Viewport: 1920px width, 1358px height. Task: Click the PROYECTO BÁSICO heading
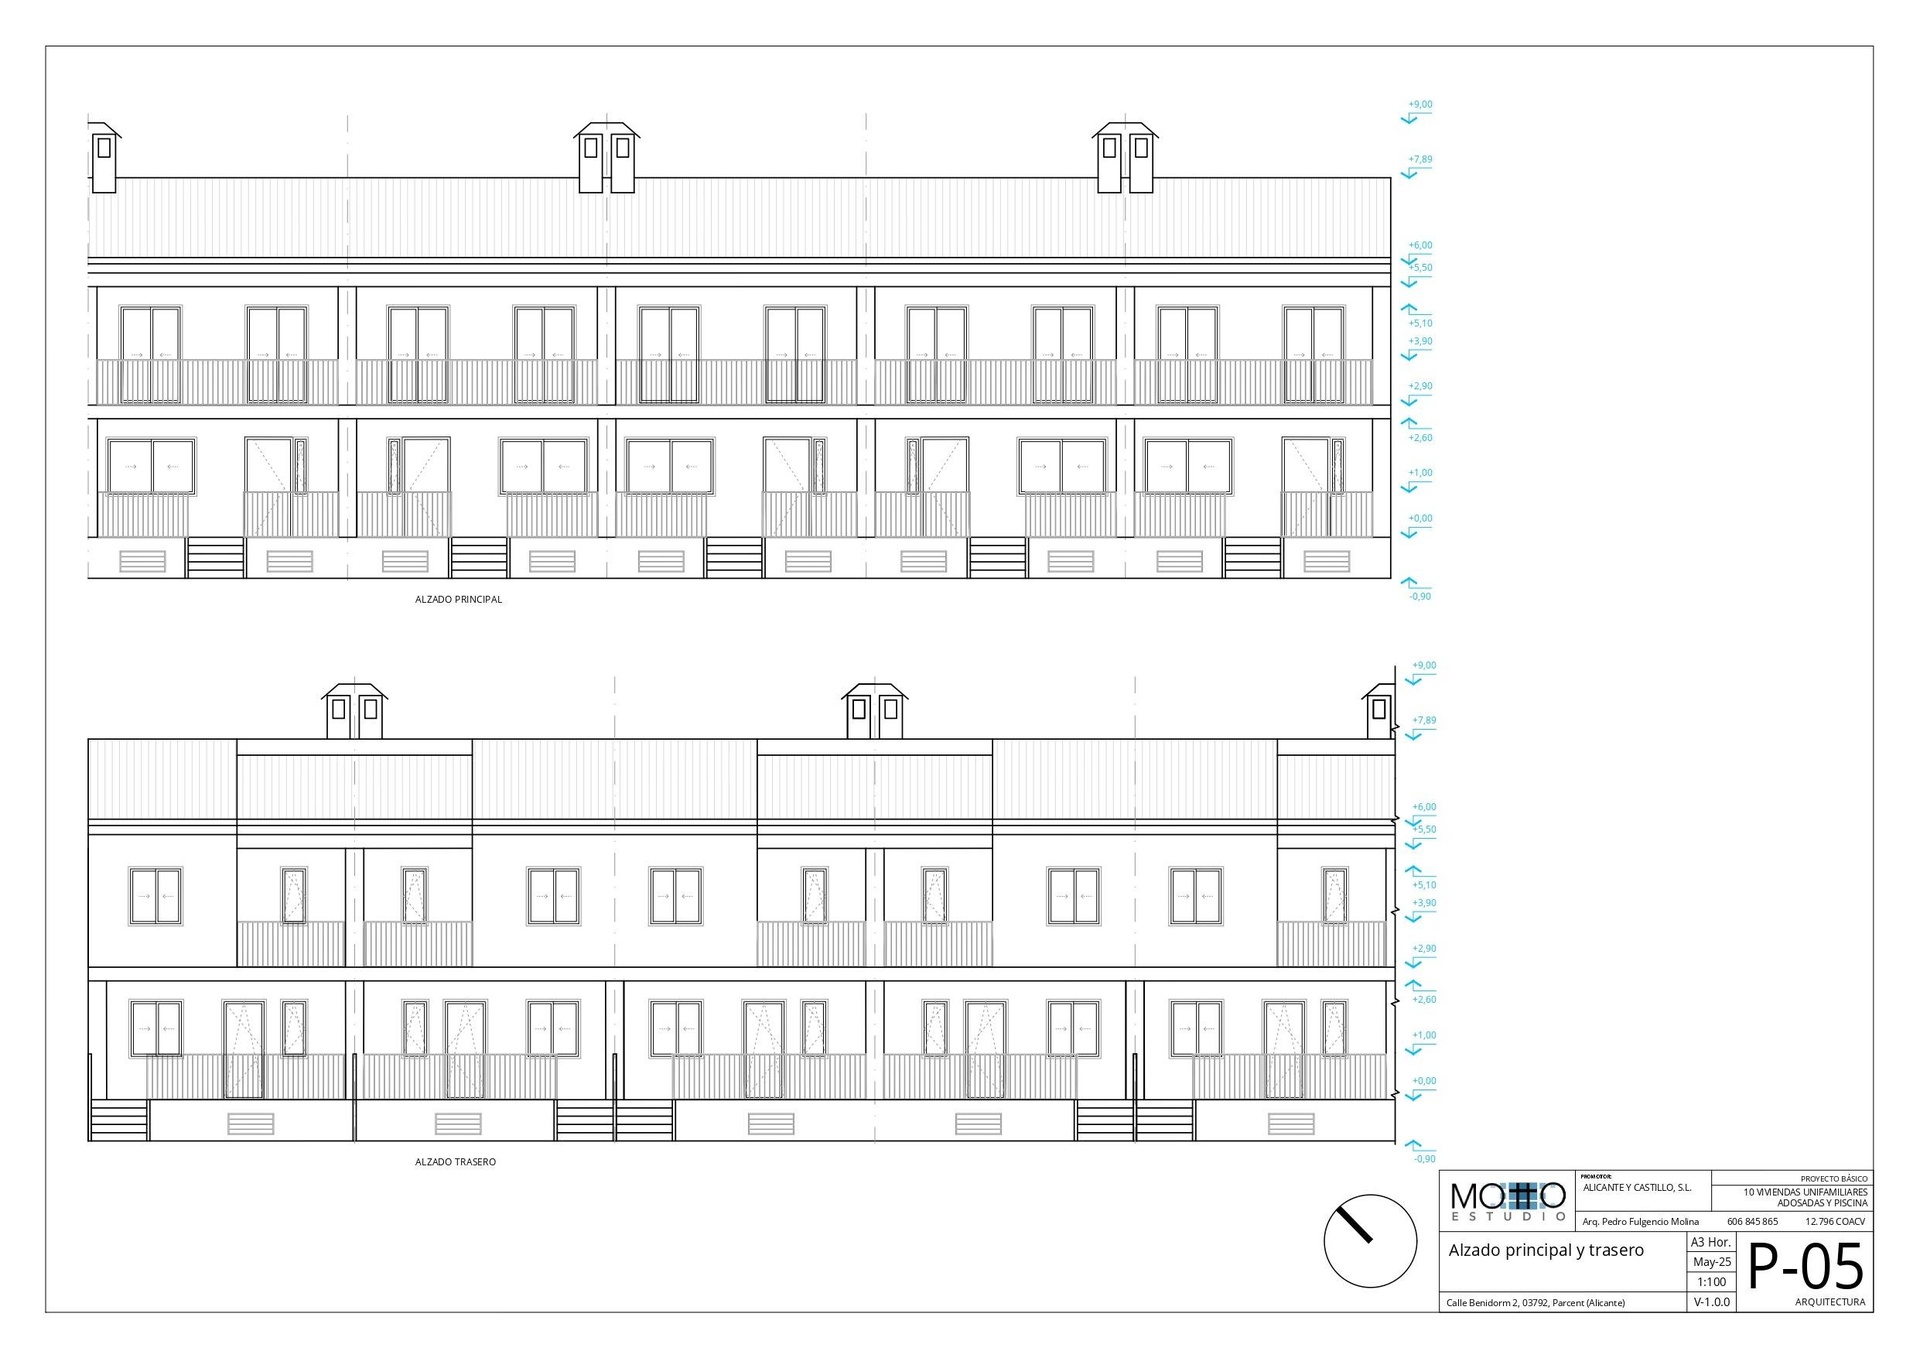1833,1179
